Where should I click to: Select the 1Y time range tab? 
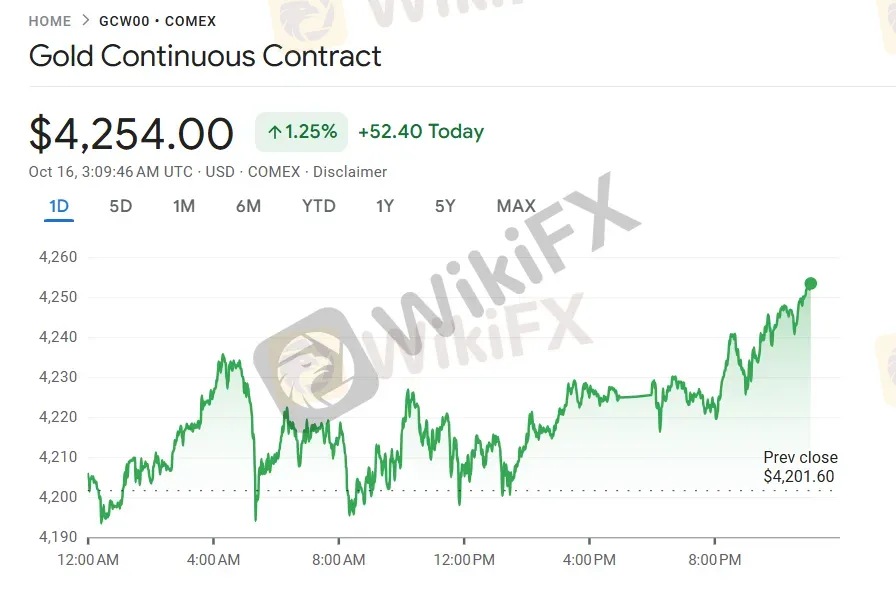tap(385, 206)
